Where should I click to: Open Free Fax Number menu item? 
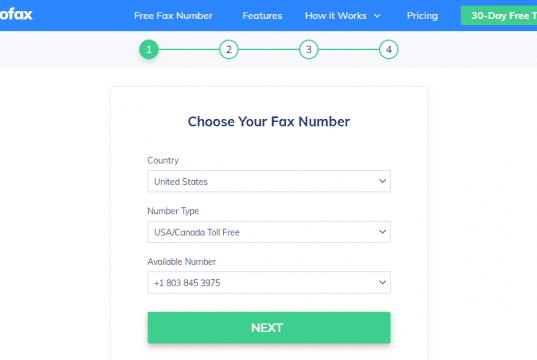(x=173, y=16)
